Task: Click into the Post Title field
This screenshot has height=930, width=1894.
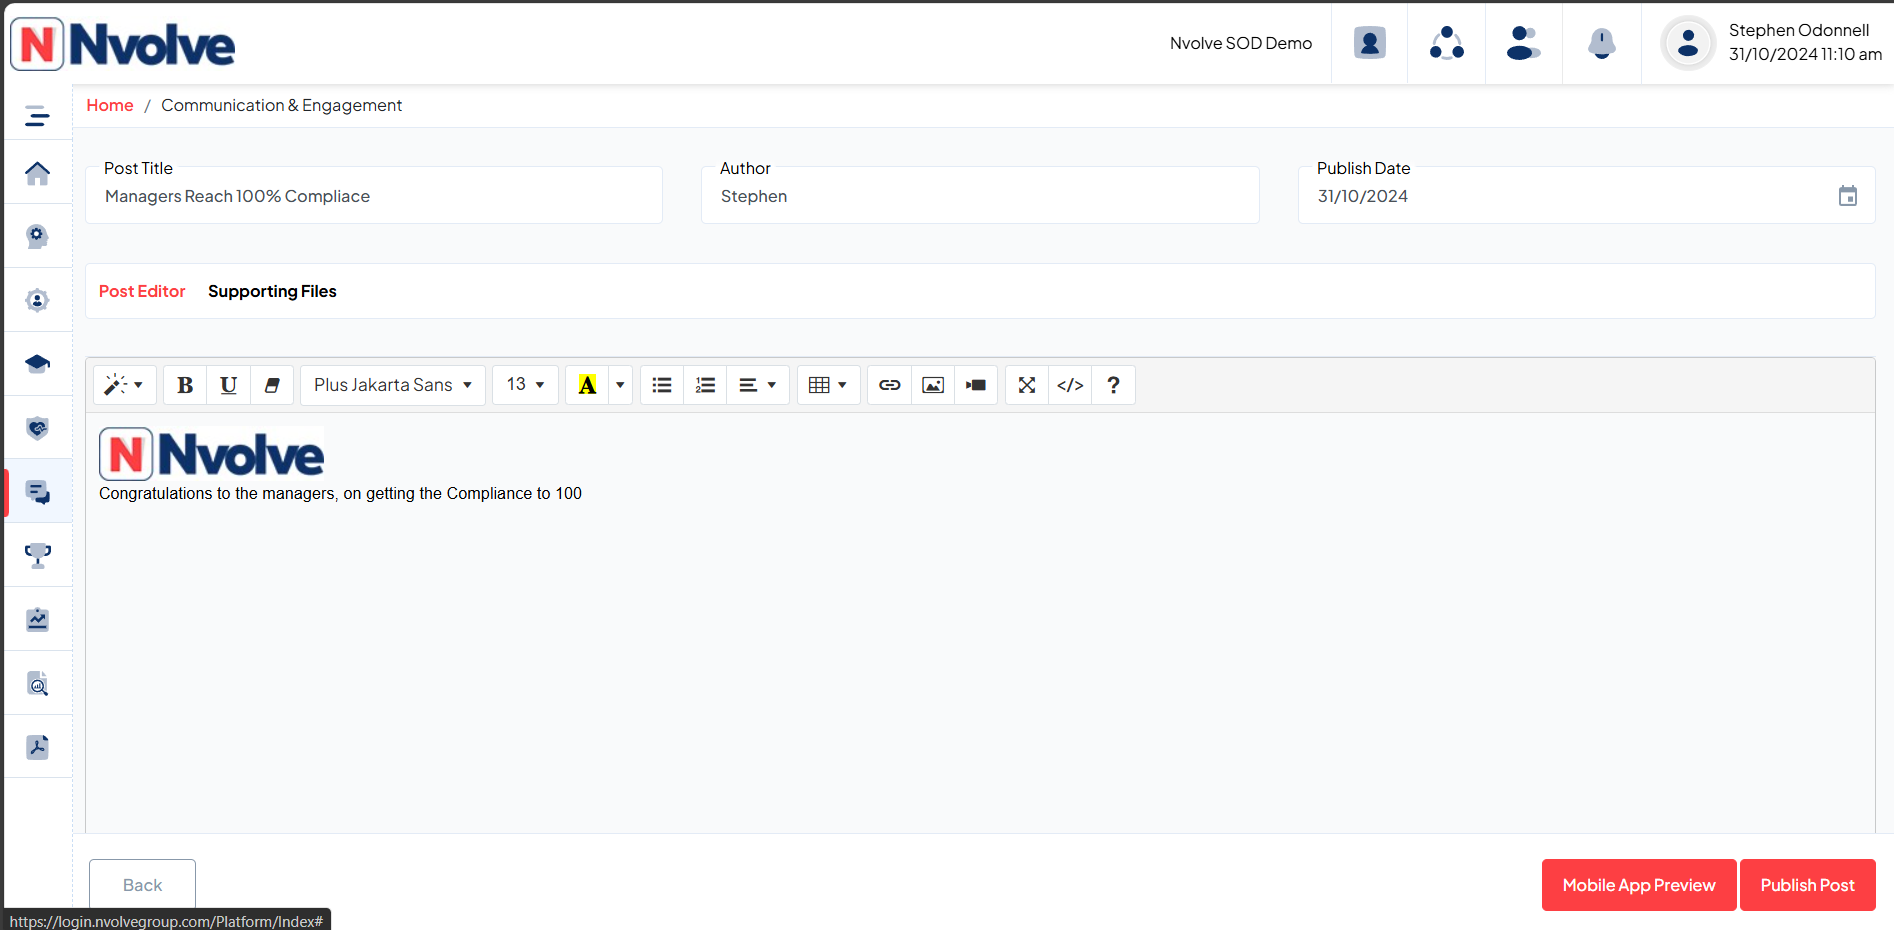Action: 374,196
